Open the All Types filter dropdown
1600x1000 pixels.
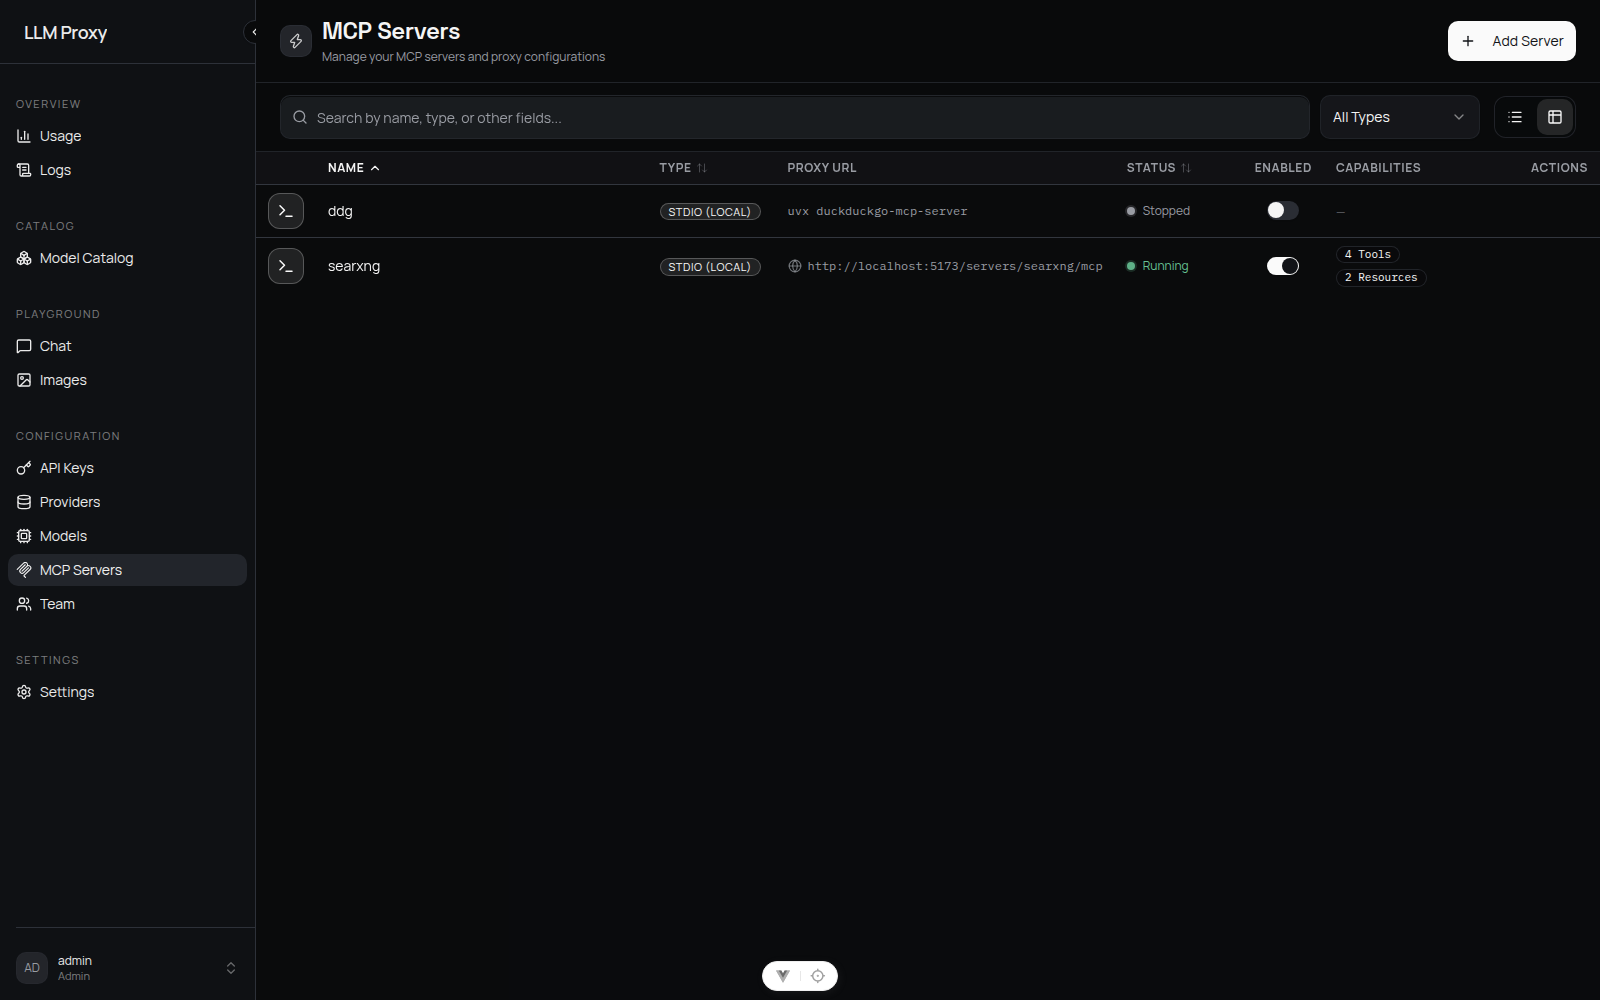[x=1399, y=117]
